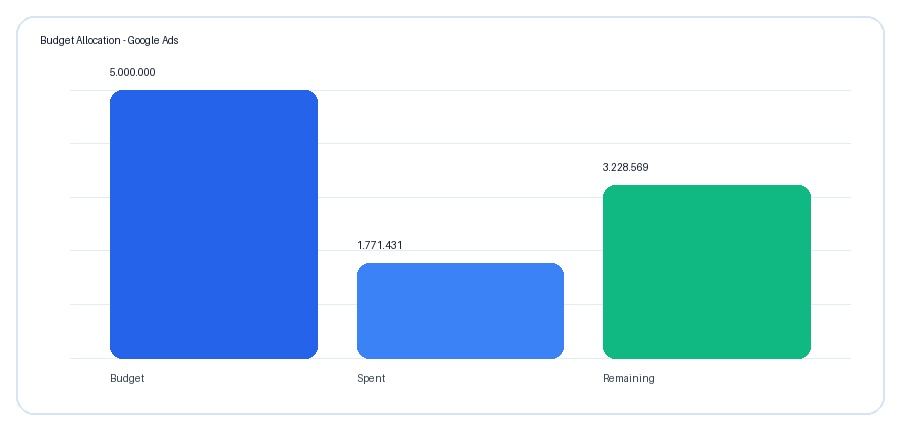Viewport: 900px width, 430px height.
Task: Click the Budget axis label
Action: pos(127,378)
